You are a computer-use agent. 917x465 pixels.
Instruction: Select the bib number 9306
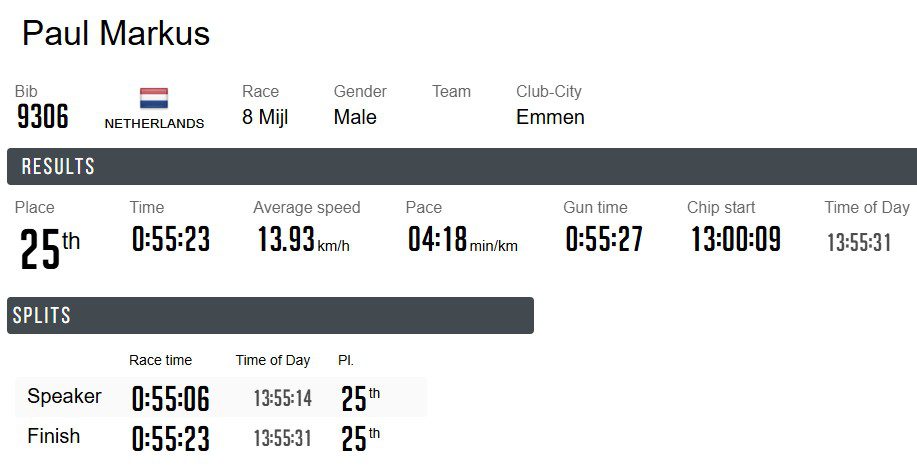pos(43,118)
